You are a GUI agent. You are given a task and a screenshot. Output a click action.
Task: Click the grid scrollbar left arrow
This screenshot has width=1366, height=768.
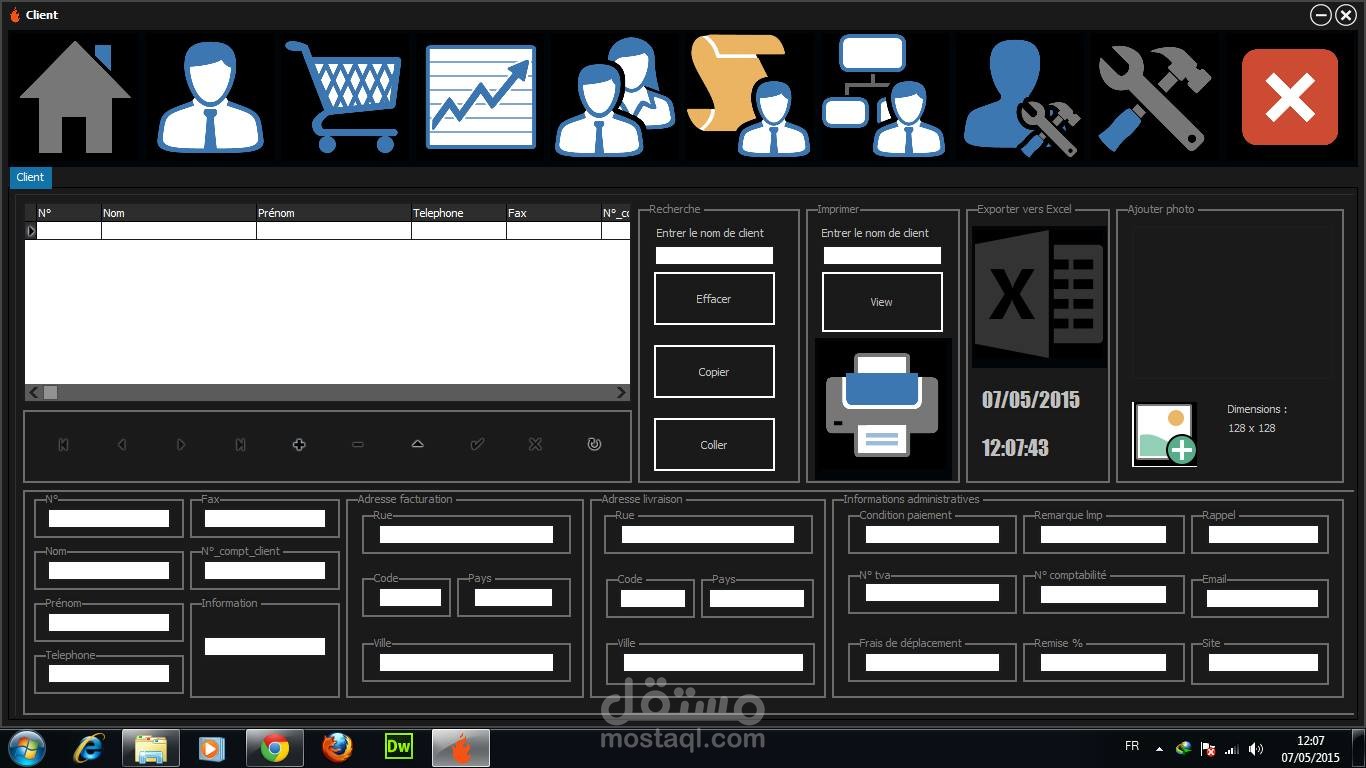pyautogui.click(x=34, y=393)
